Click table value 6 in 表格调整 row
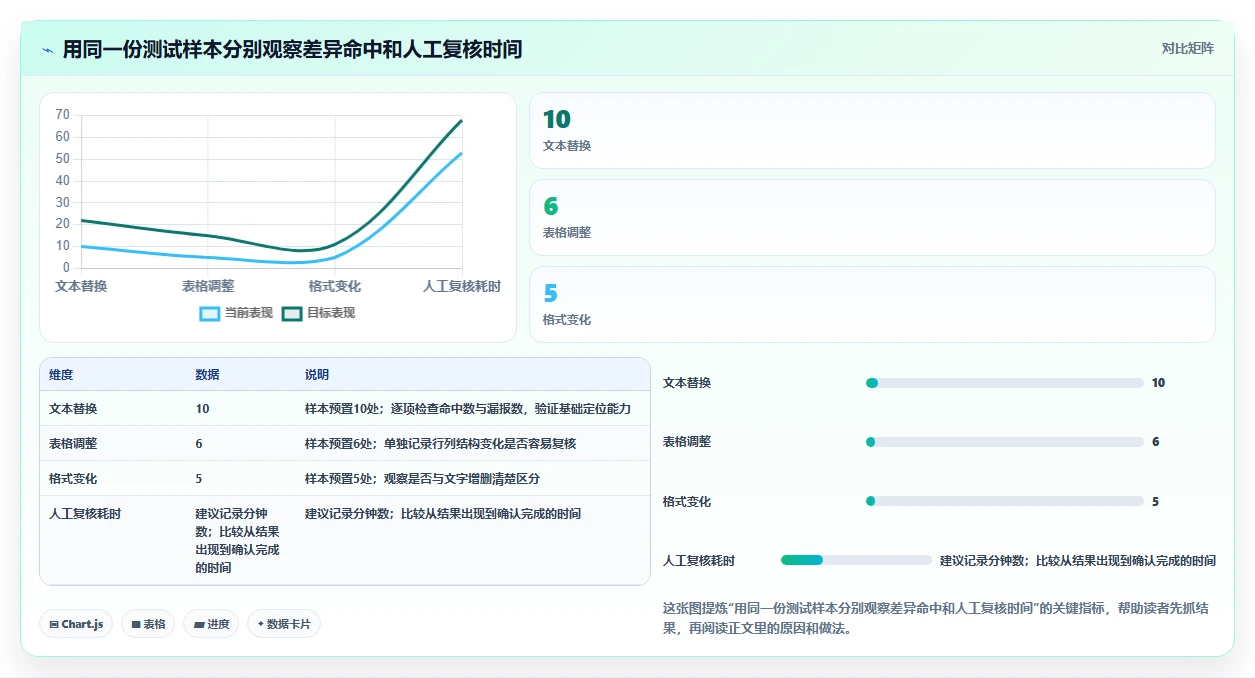1255x678 pixels. tap(199, 444)
